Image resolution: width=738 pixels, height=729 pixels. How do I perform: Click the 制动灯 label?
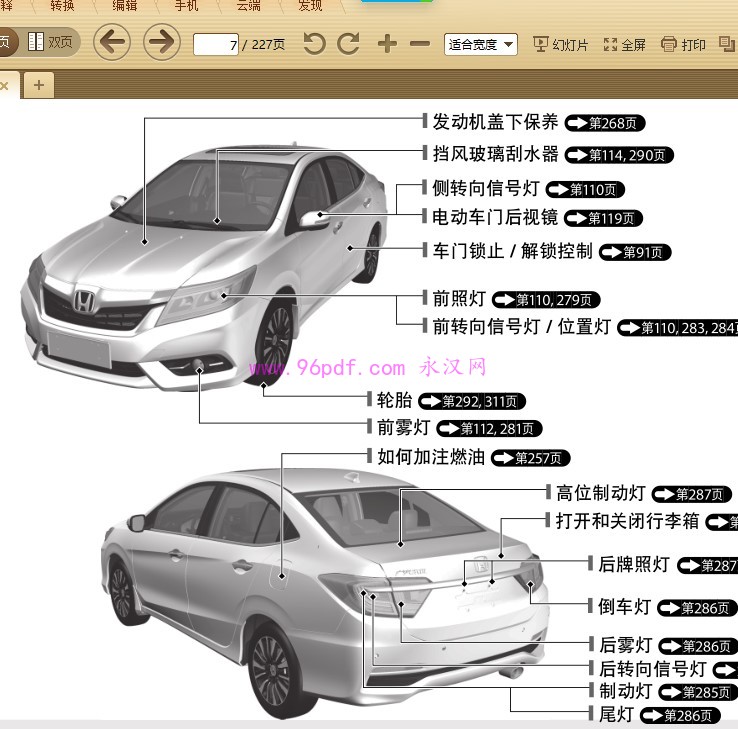(625, 691)
